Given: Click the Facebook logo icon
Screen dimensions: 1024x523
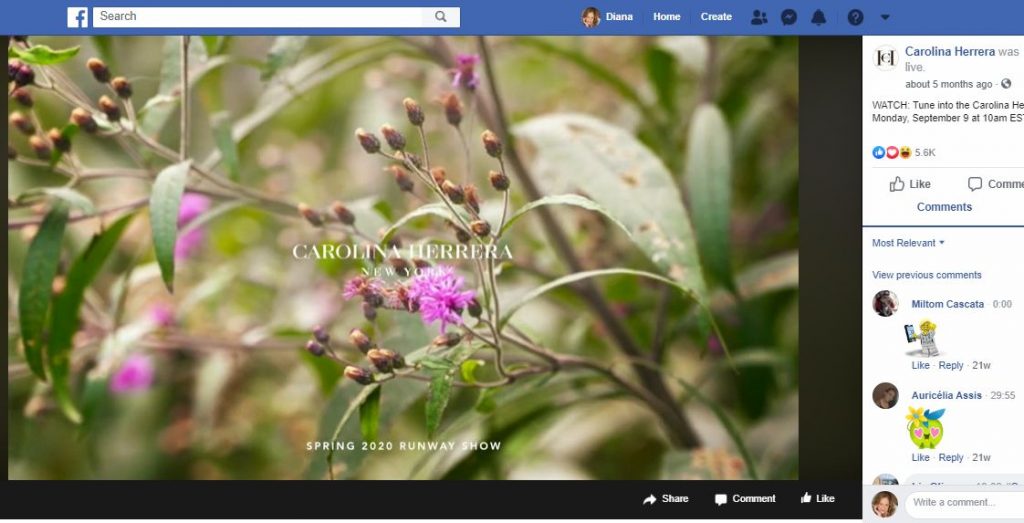Looking at the screenshot, I should coord(77,17).
